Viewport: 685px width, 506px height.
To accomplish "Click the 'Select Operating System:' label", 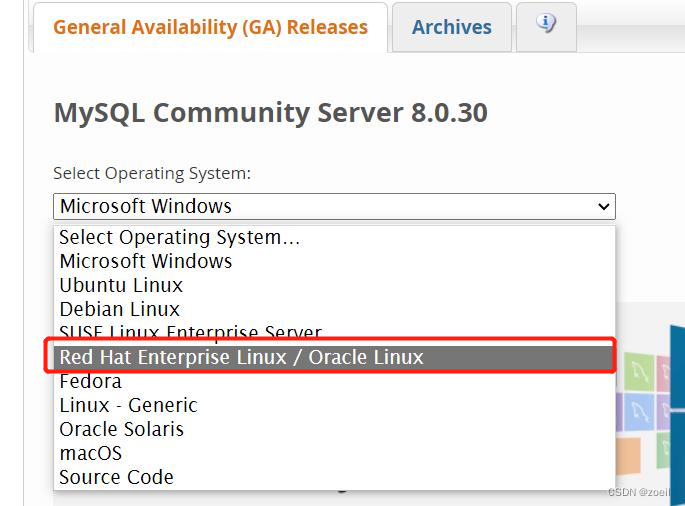I will (152, 173).
